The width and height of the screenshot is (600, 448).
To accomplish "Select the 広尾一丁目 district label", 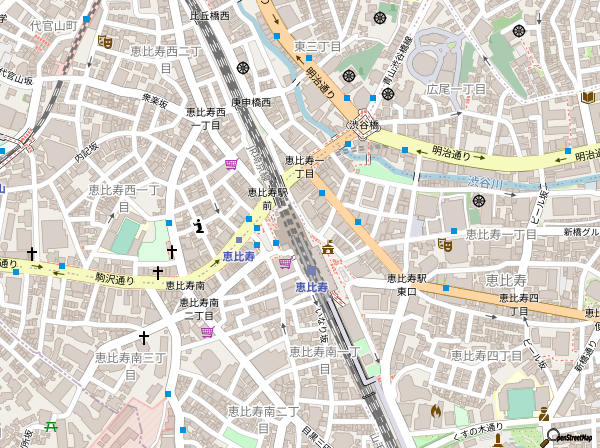I will 456,89.
